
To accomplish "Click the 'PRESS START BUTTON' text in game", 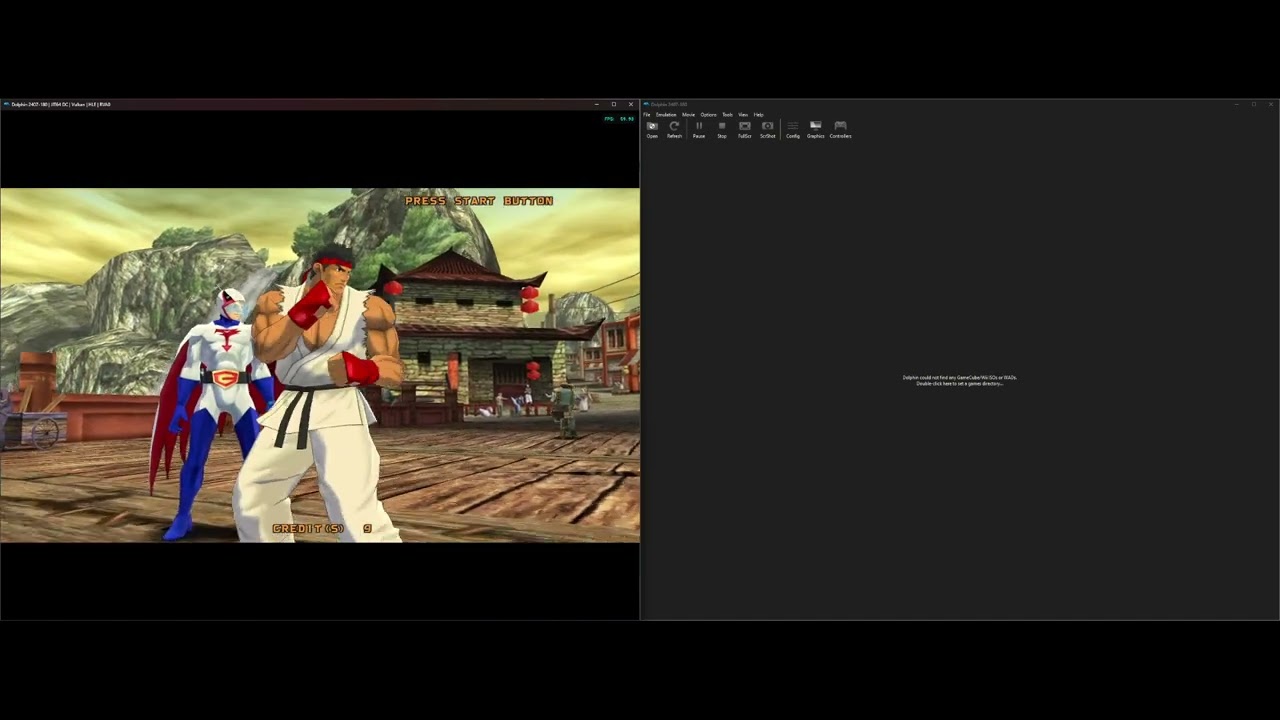I will coord(479,201).
